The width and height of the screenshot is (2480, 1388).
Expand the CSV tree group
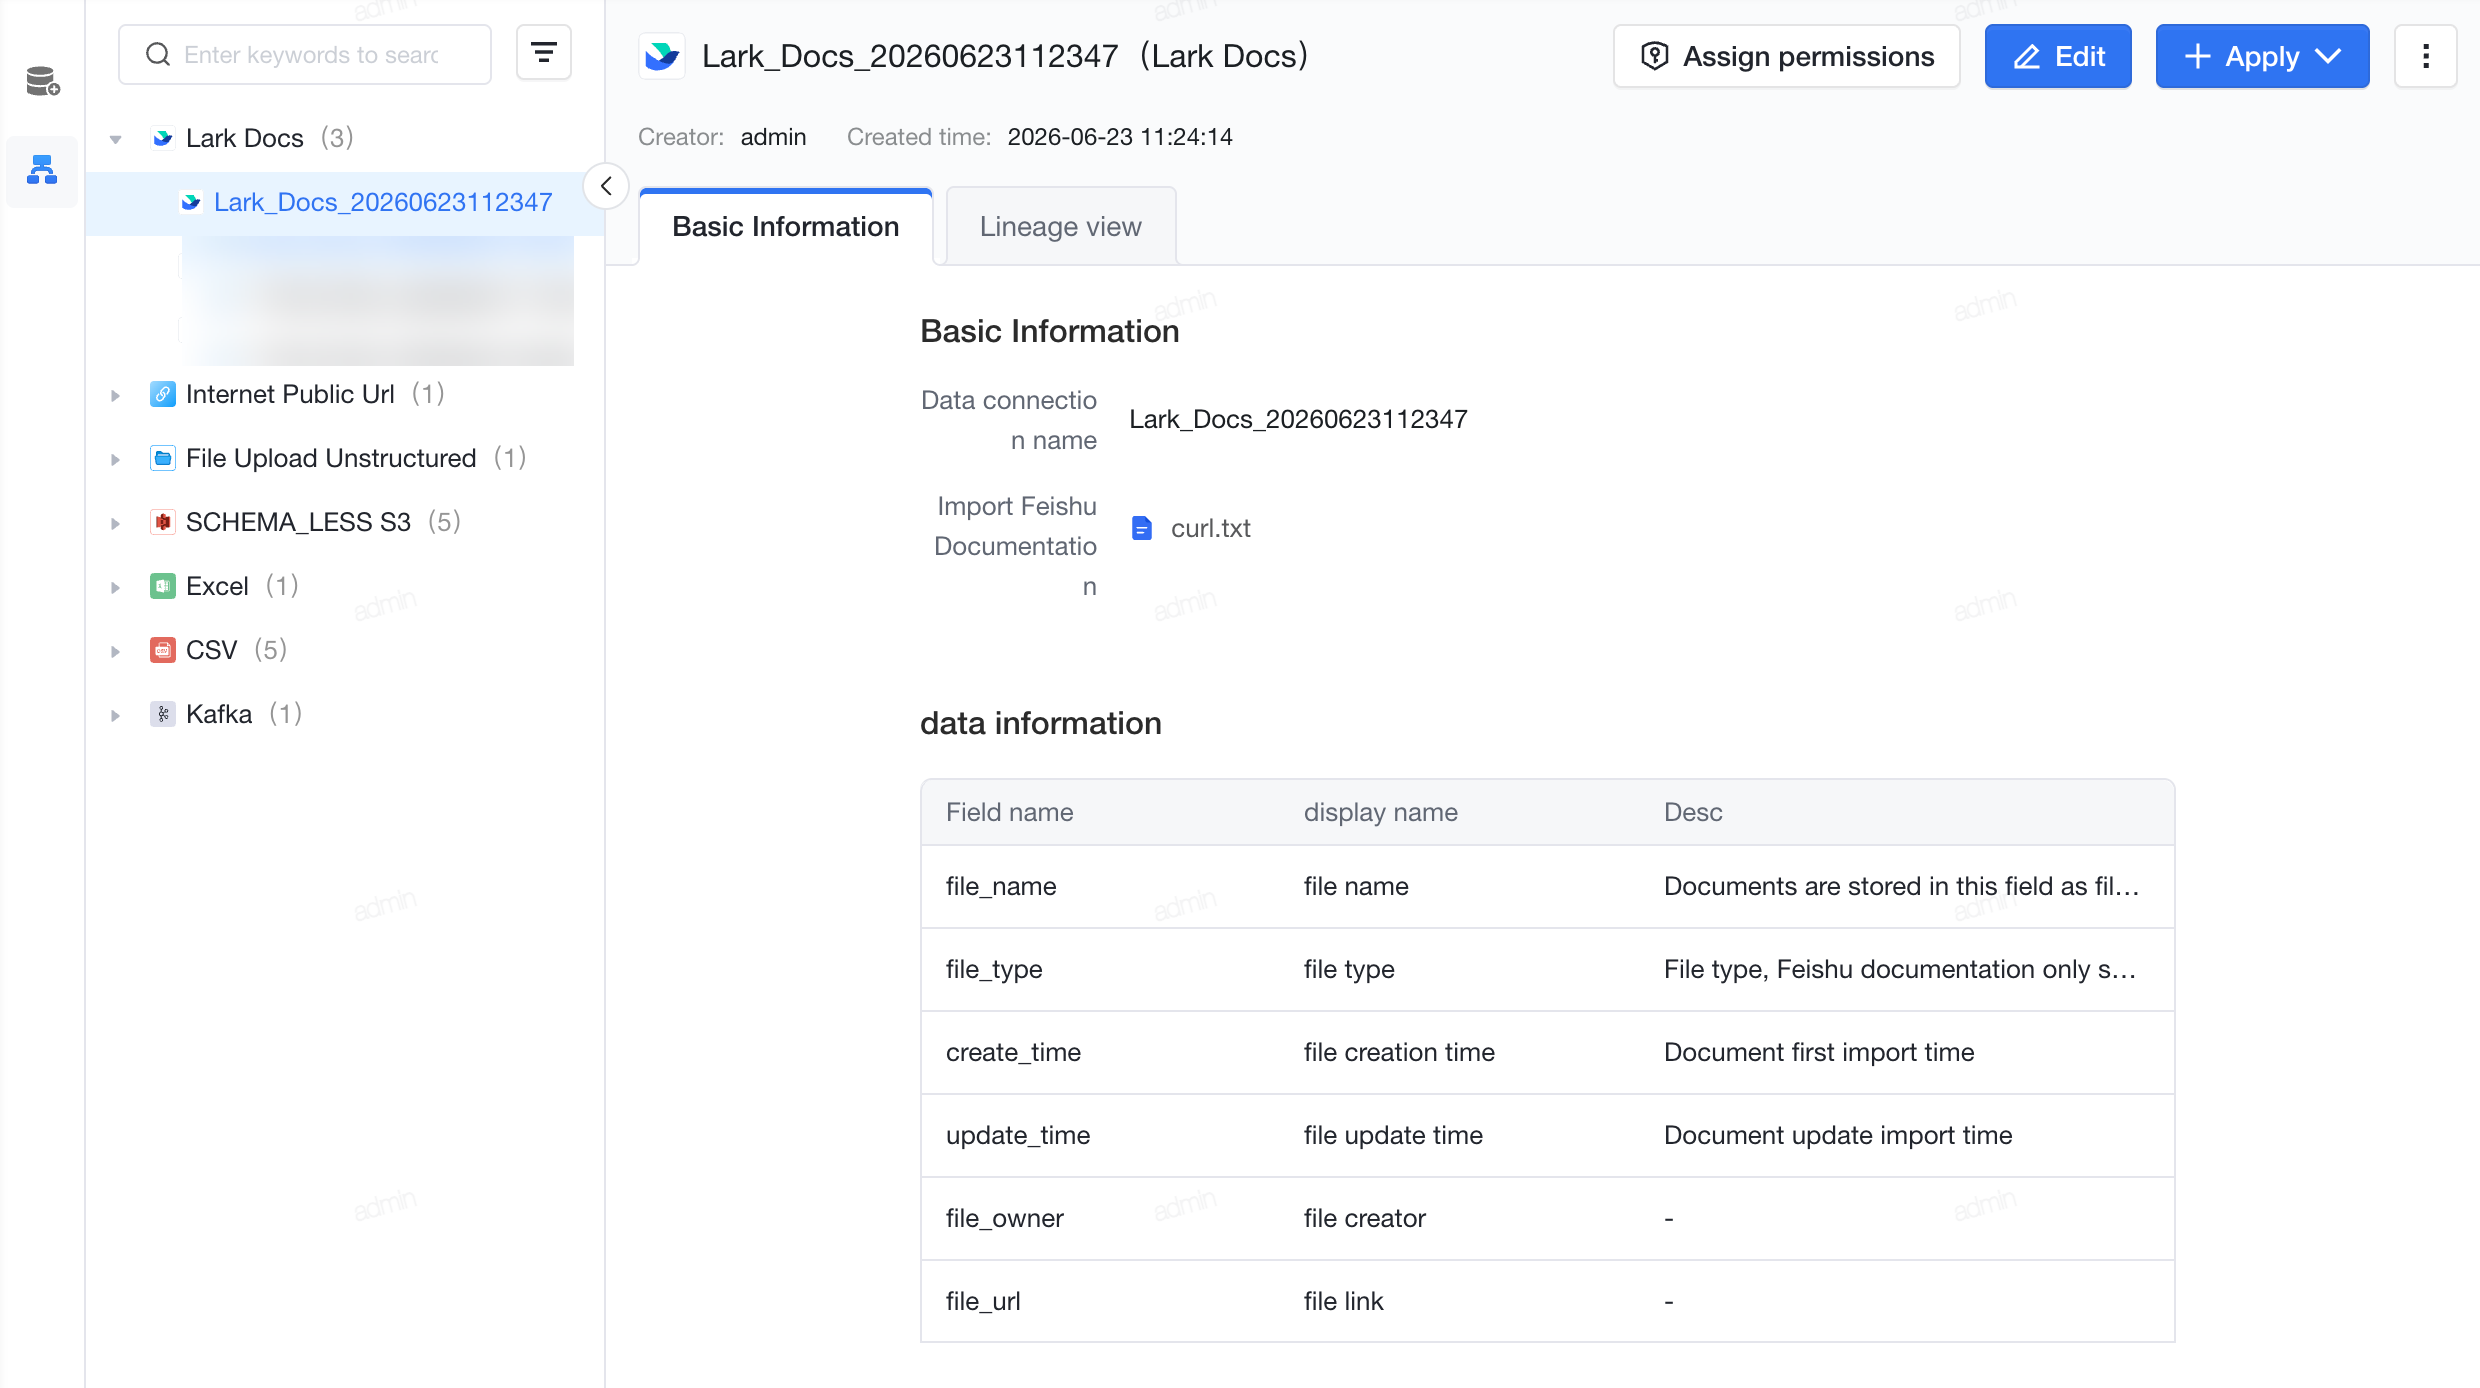[x=116, y=651]
